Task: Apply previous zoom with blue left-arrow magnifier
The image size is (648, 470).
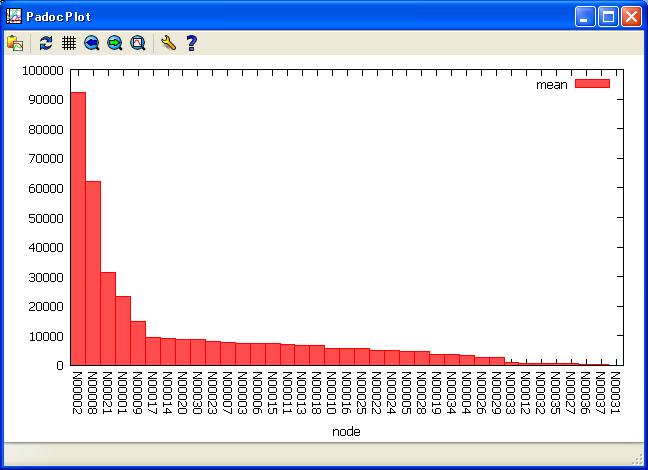Action: pos(92,43)
